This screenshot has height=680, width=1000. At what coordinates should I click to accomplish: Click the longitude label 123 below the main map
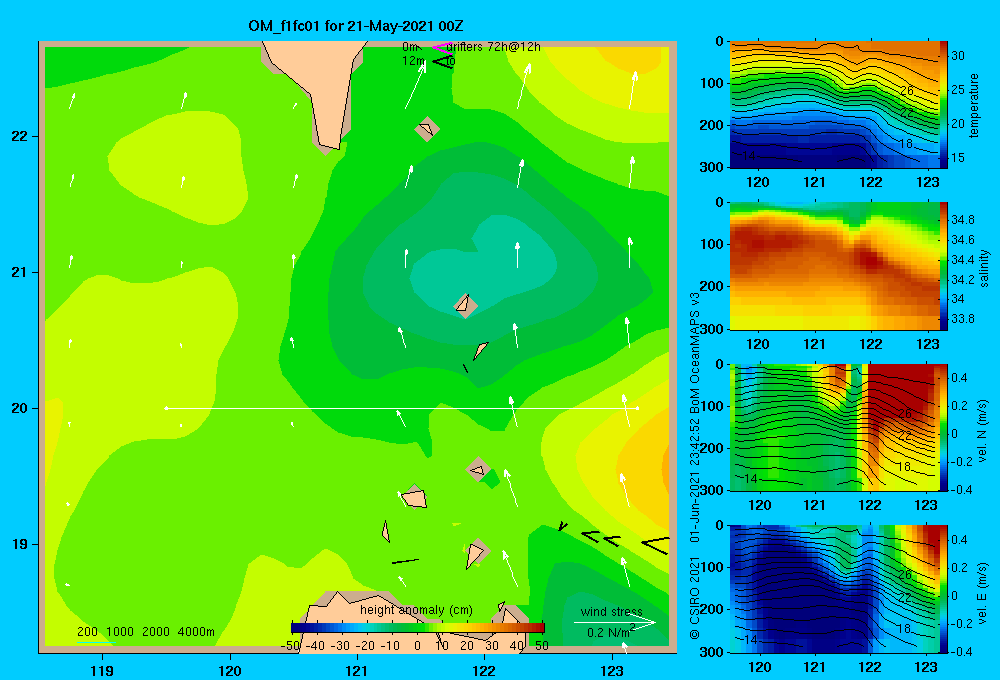(612, 670)
